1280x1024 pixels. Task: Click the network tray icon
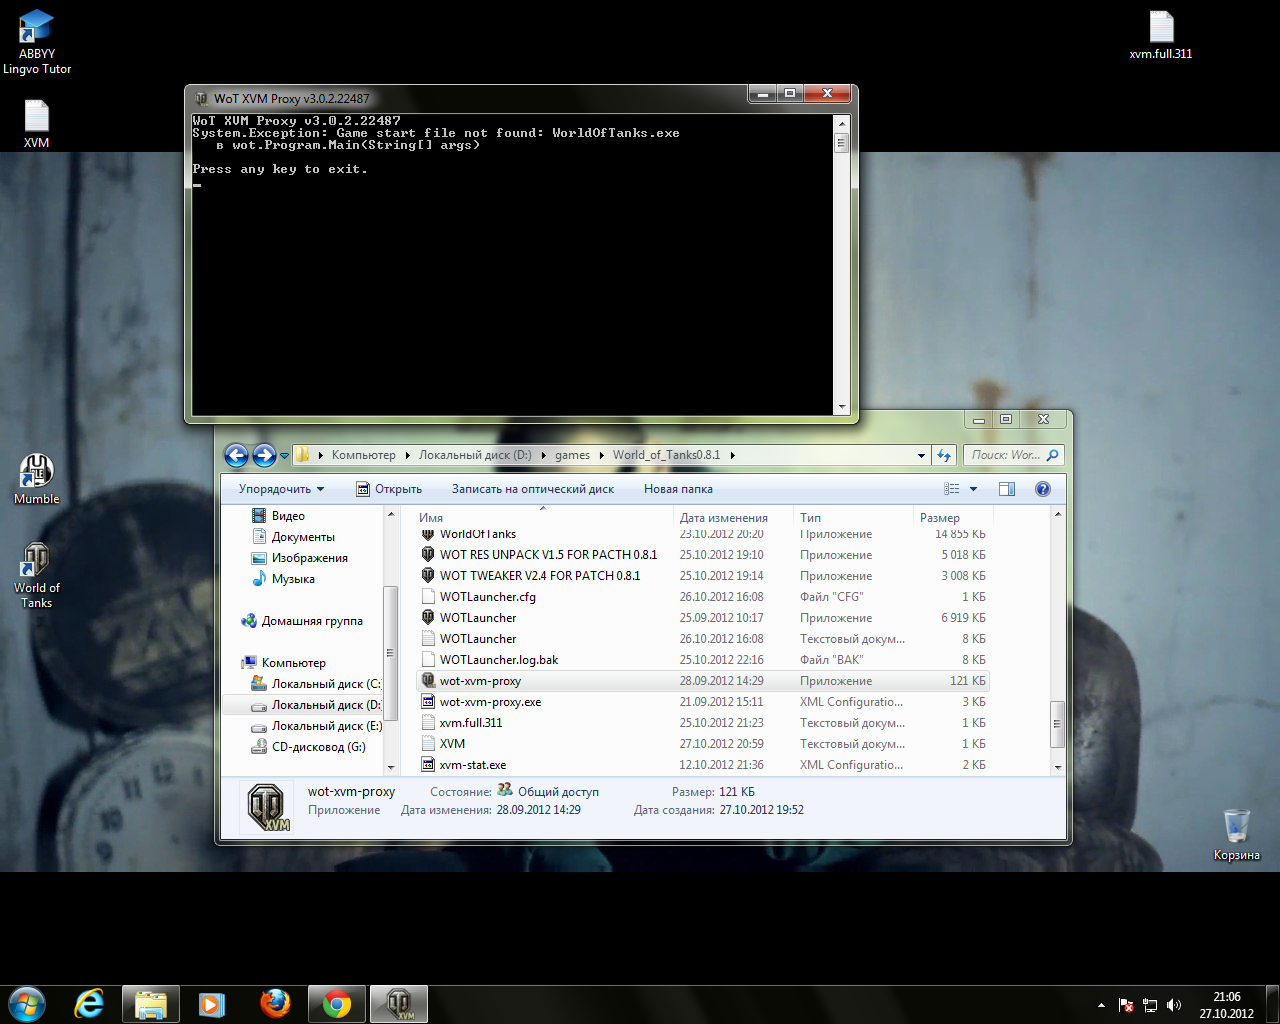[1150, 1005]
